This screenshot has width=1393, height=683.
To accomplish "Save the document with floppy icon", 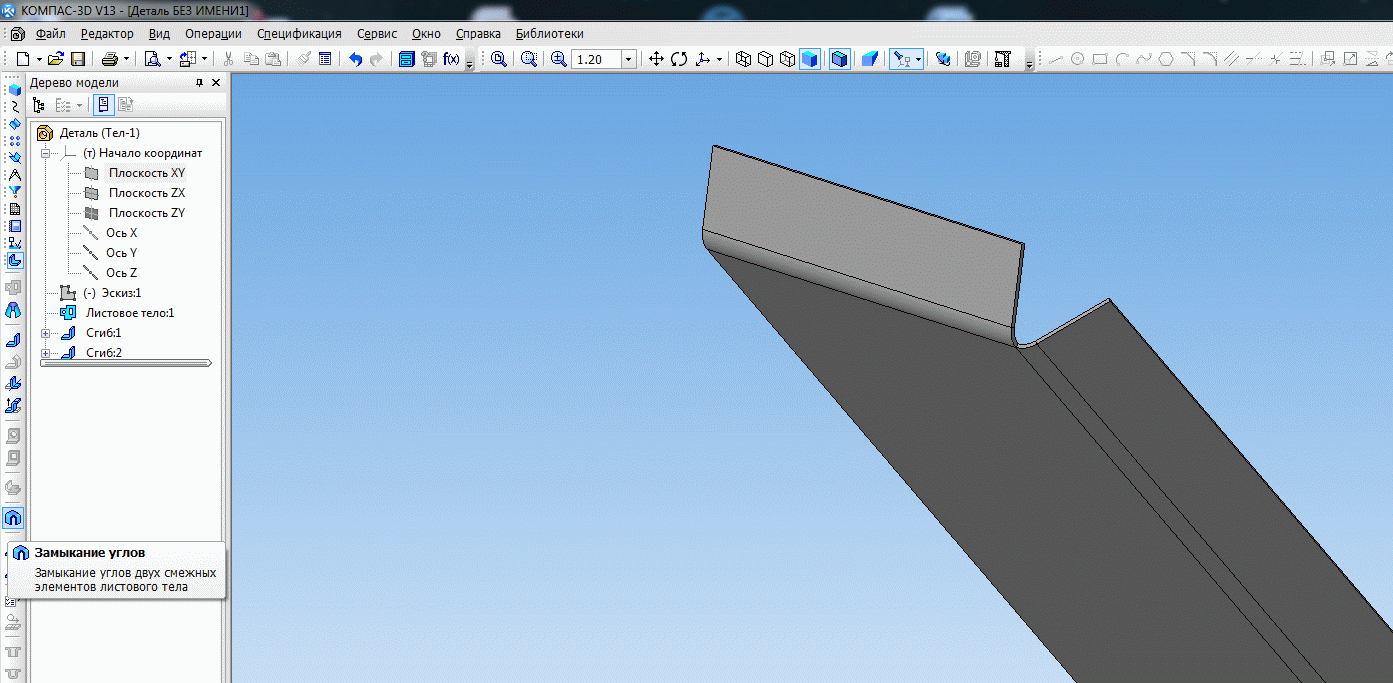I will coord(77,59).
